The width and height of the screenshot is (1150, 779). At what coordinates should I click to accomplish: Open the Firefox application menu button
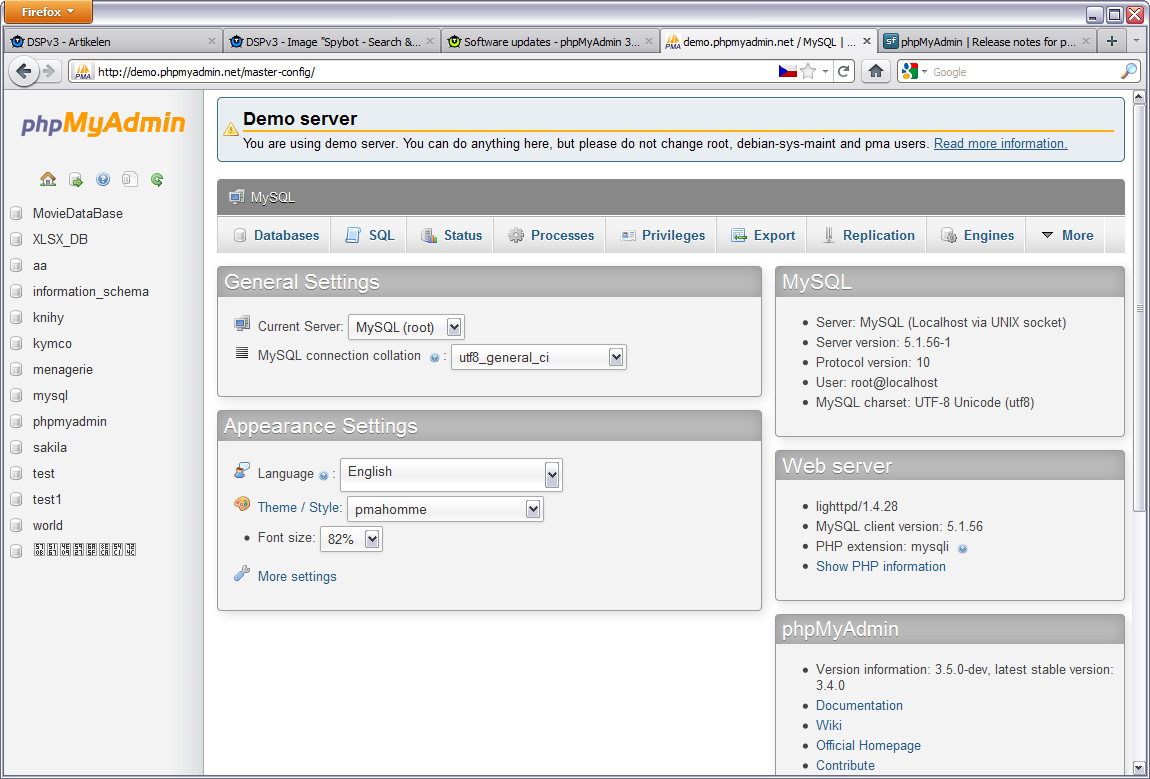pos(48,12)
